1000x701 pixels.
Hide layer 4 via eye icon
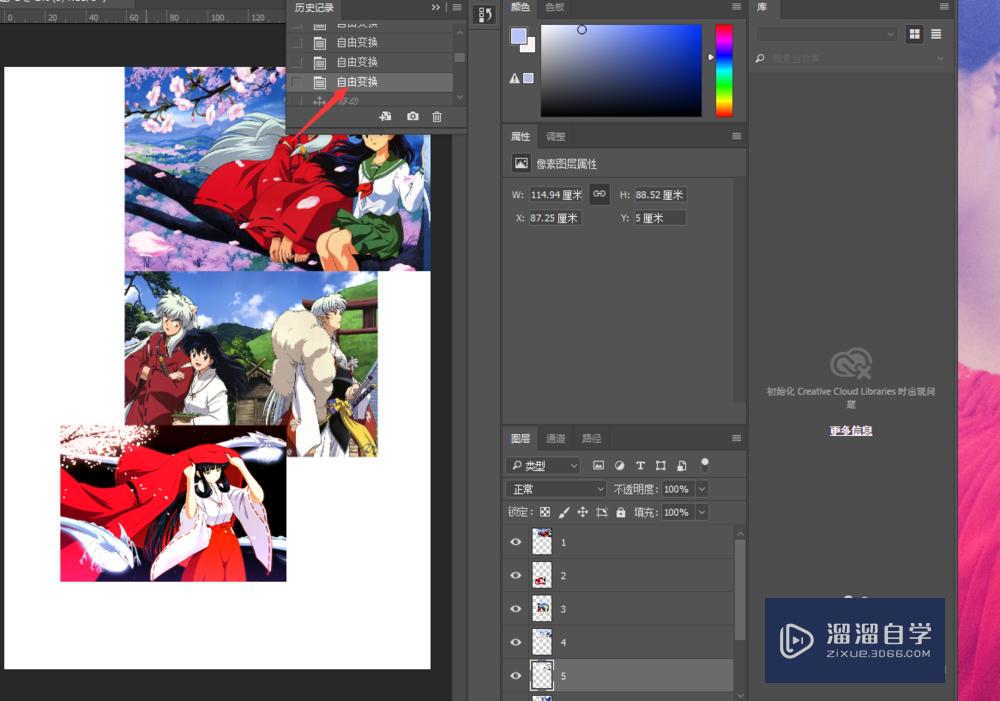coord(515,642)
